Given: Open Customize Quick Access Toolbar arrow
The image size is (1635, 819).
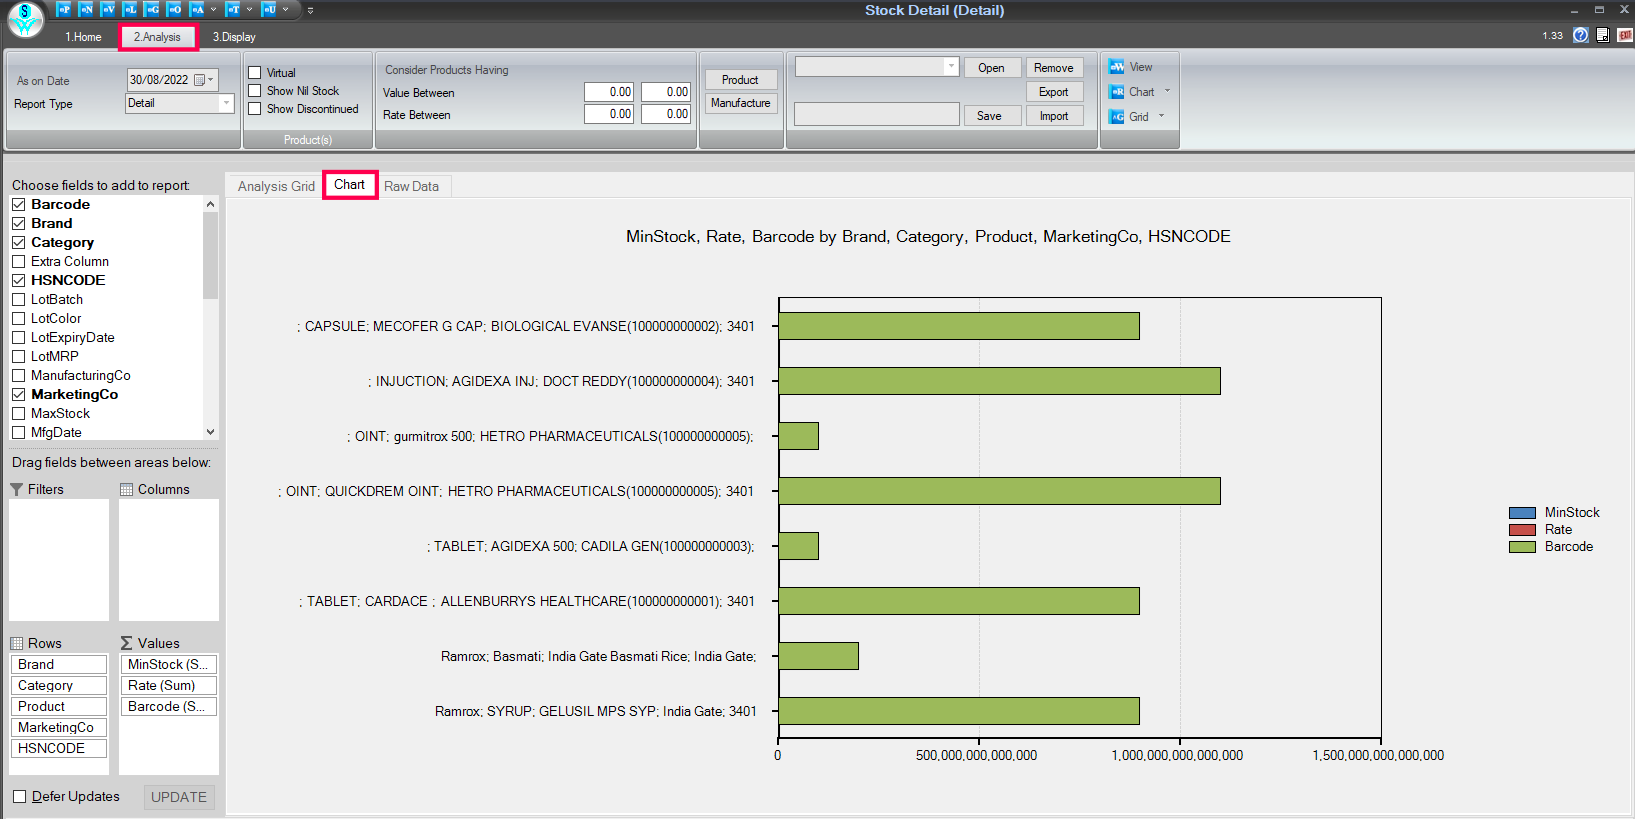Looking at the screenshot, I should (x=310, y=10).
